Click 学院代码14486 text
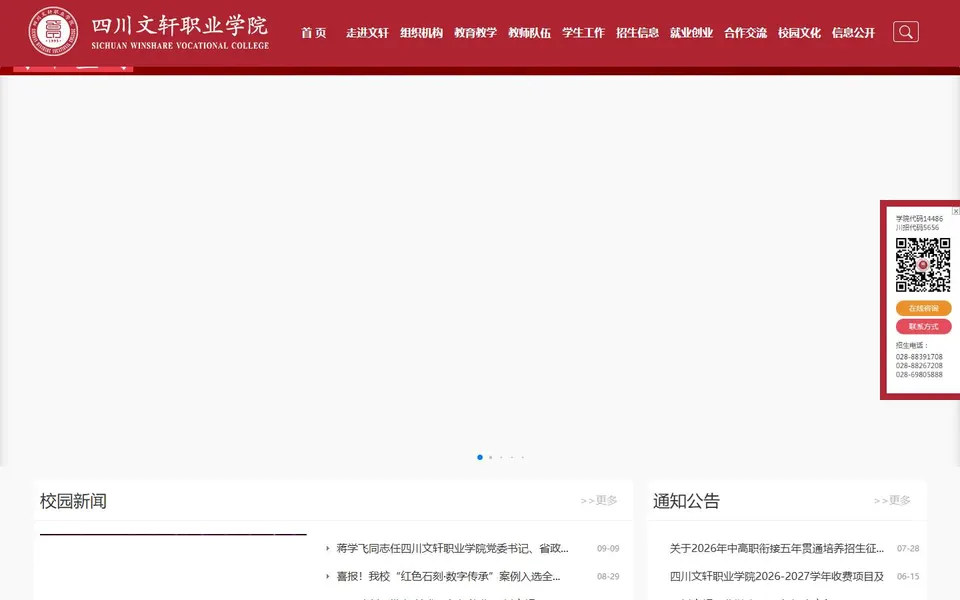The height and width of the screenshot is (600, 960). [919, 219]
